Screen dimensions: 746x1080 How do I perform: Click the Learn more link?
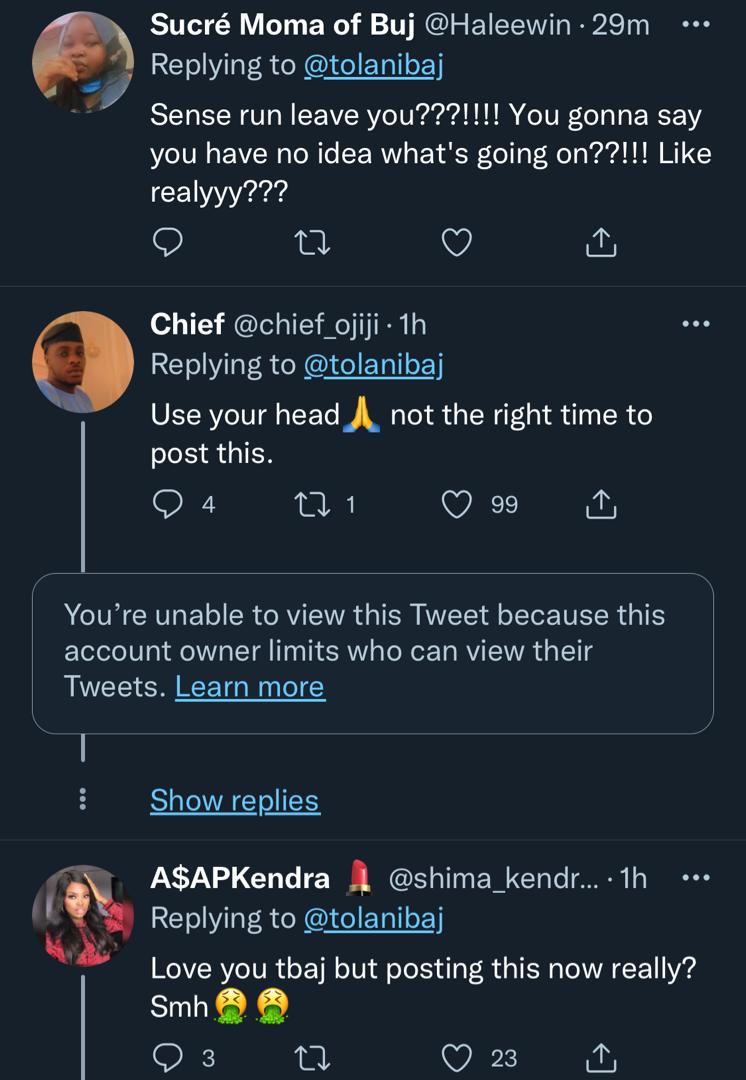[x=250, y=687]
